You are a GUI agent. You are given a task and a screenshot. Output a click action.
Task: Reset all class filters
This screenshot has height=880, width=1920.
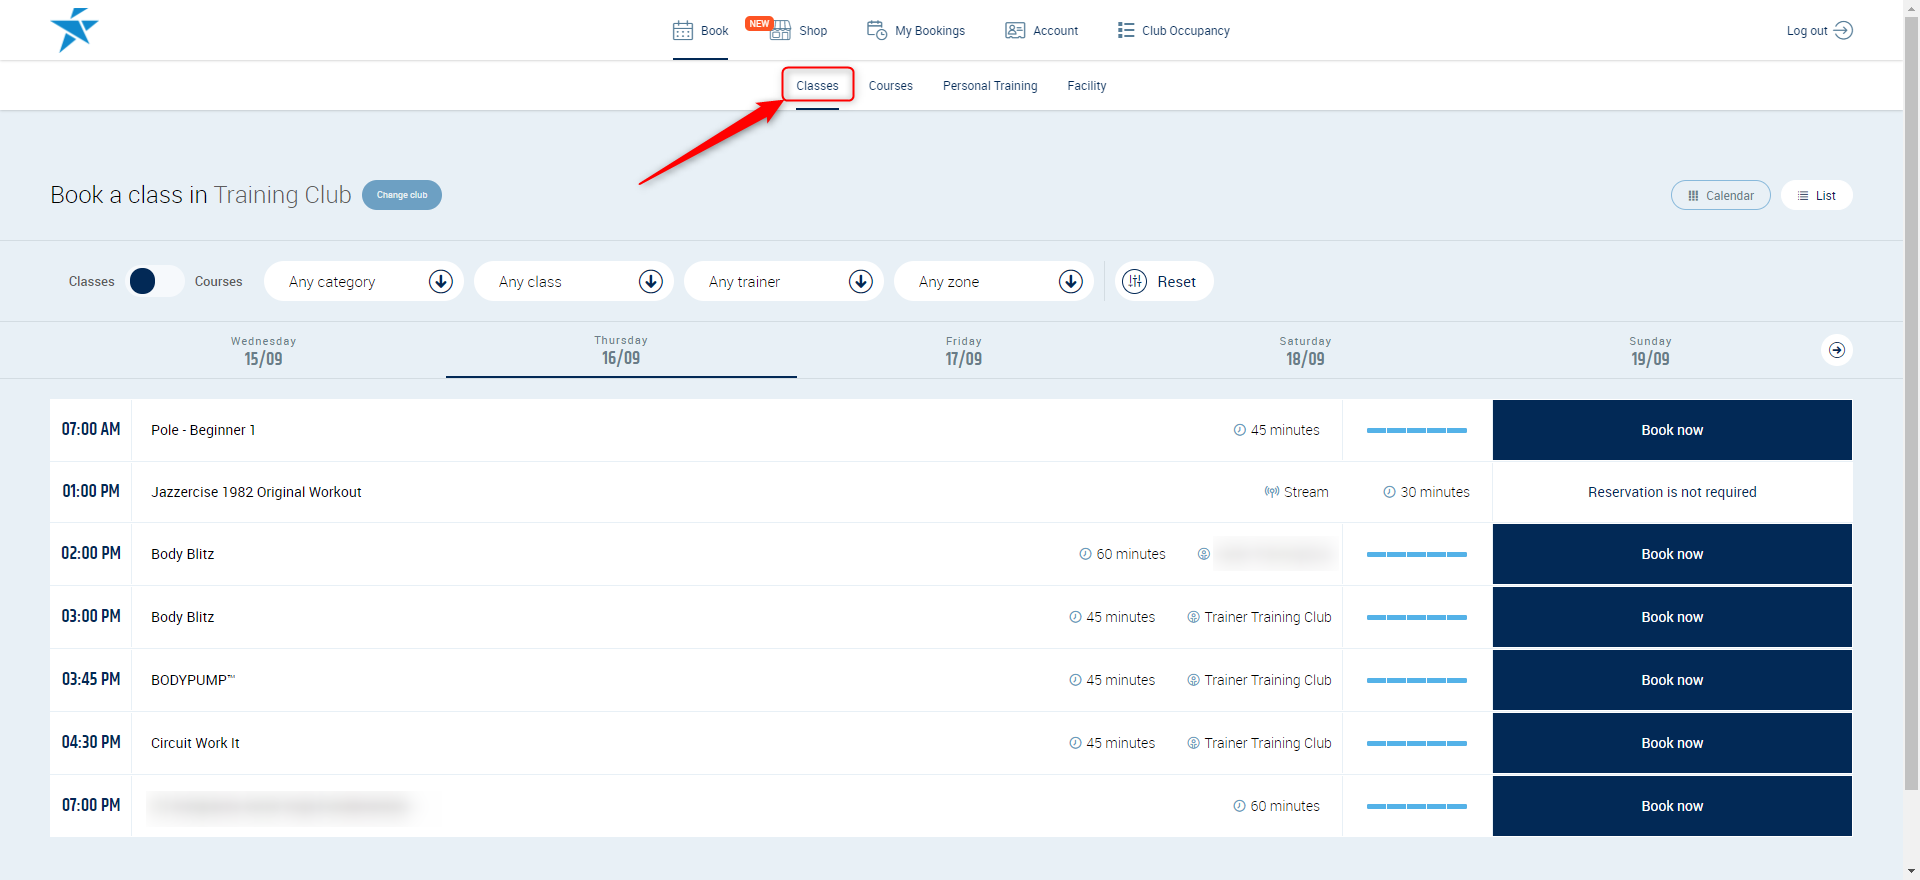pyautogui.click(x=1163, y=282)
